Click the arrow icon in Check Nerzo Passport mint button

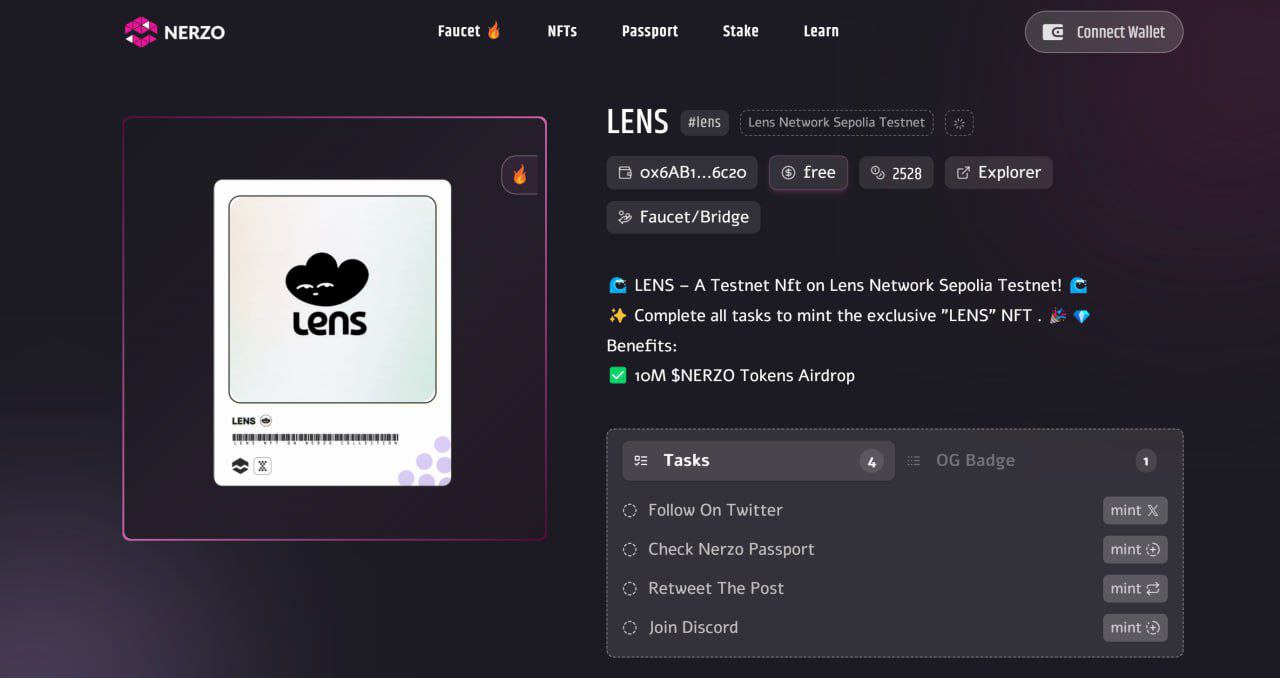pyautogui.click(x=1153, y=549)
